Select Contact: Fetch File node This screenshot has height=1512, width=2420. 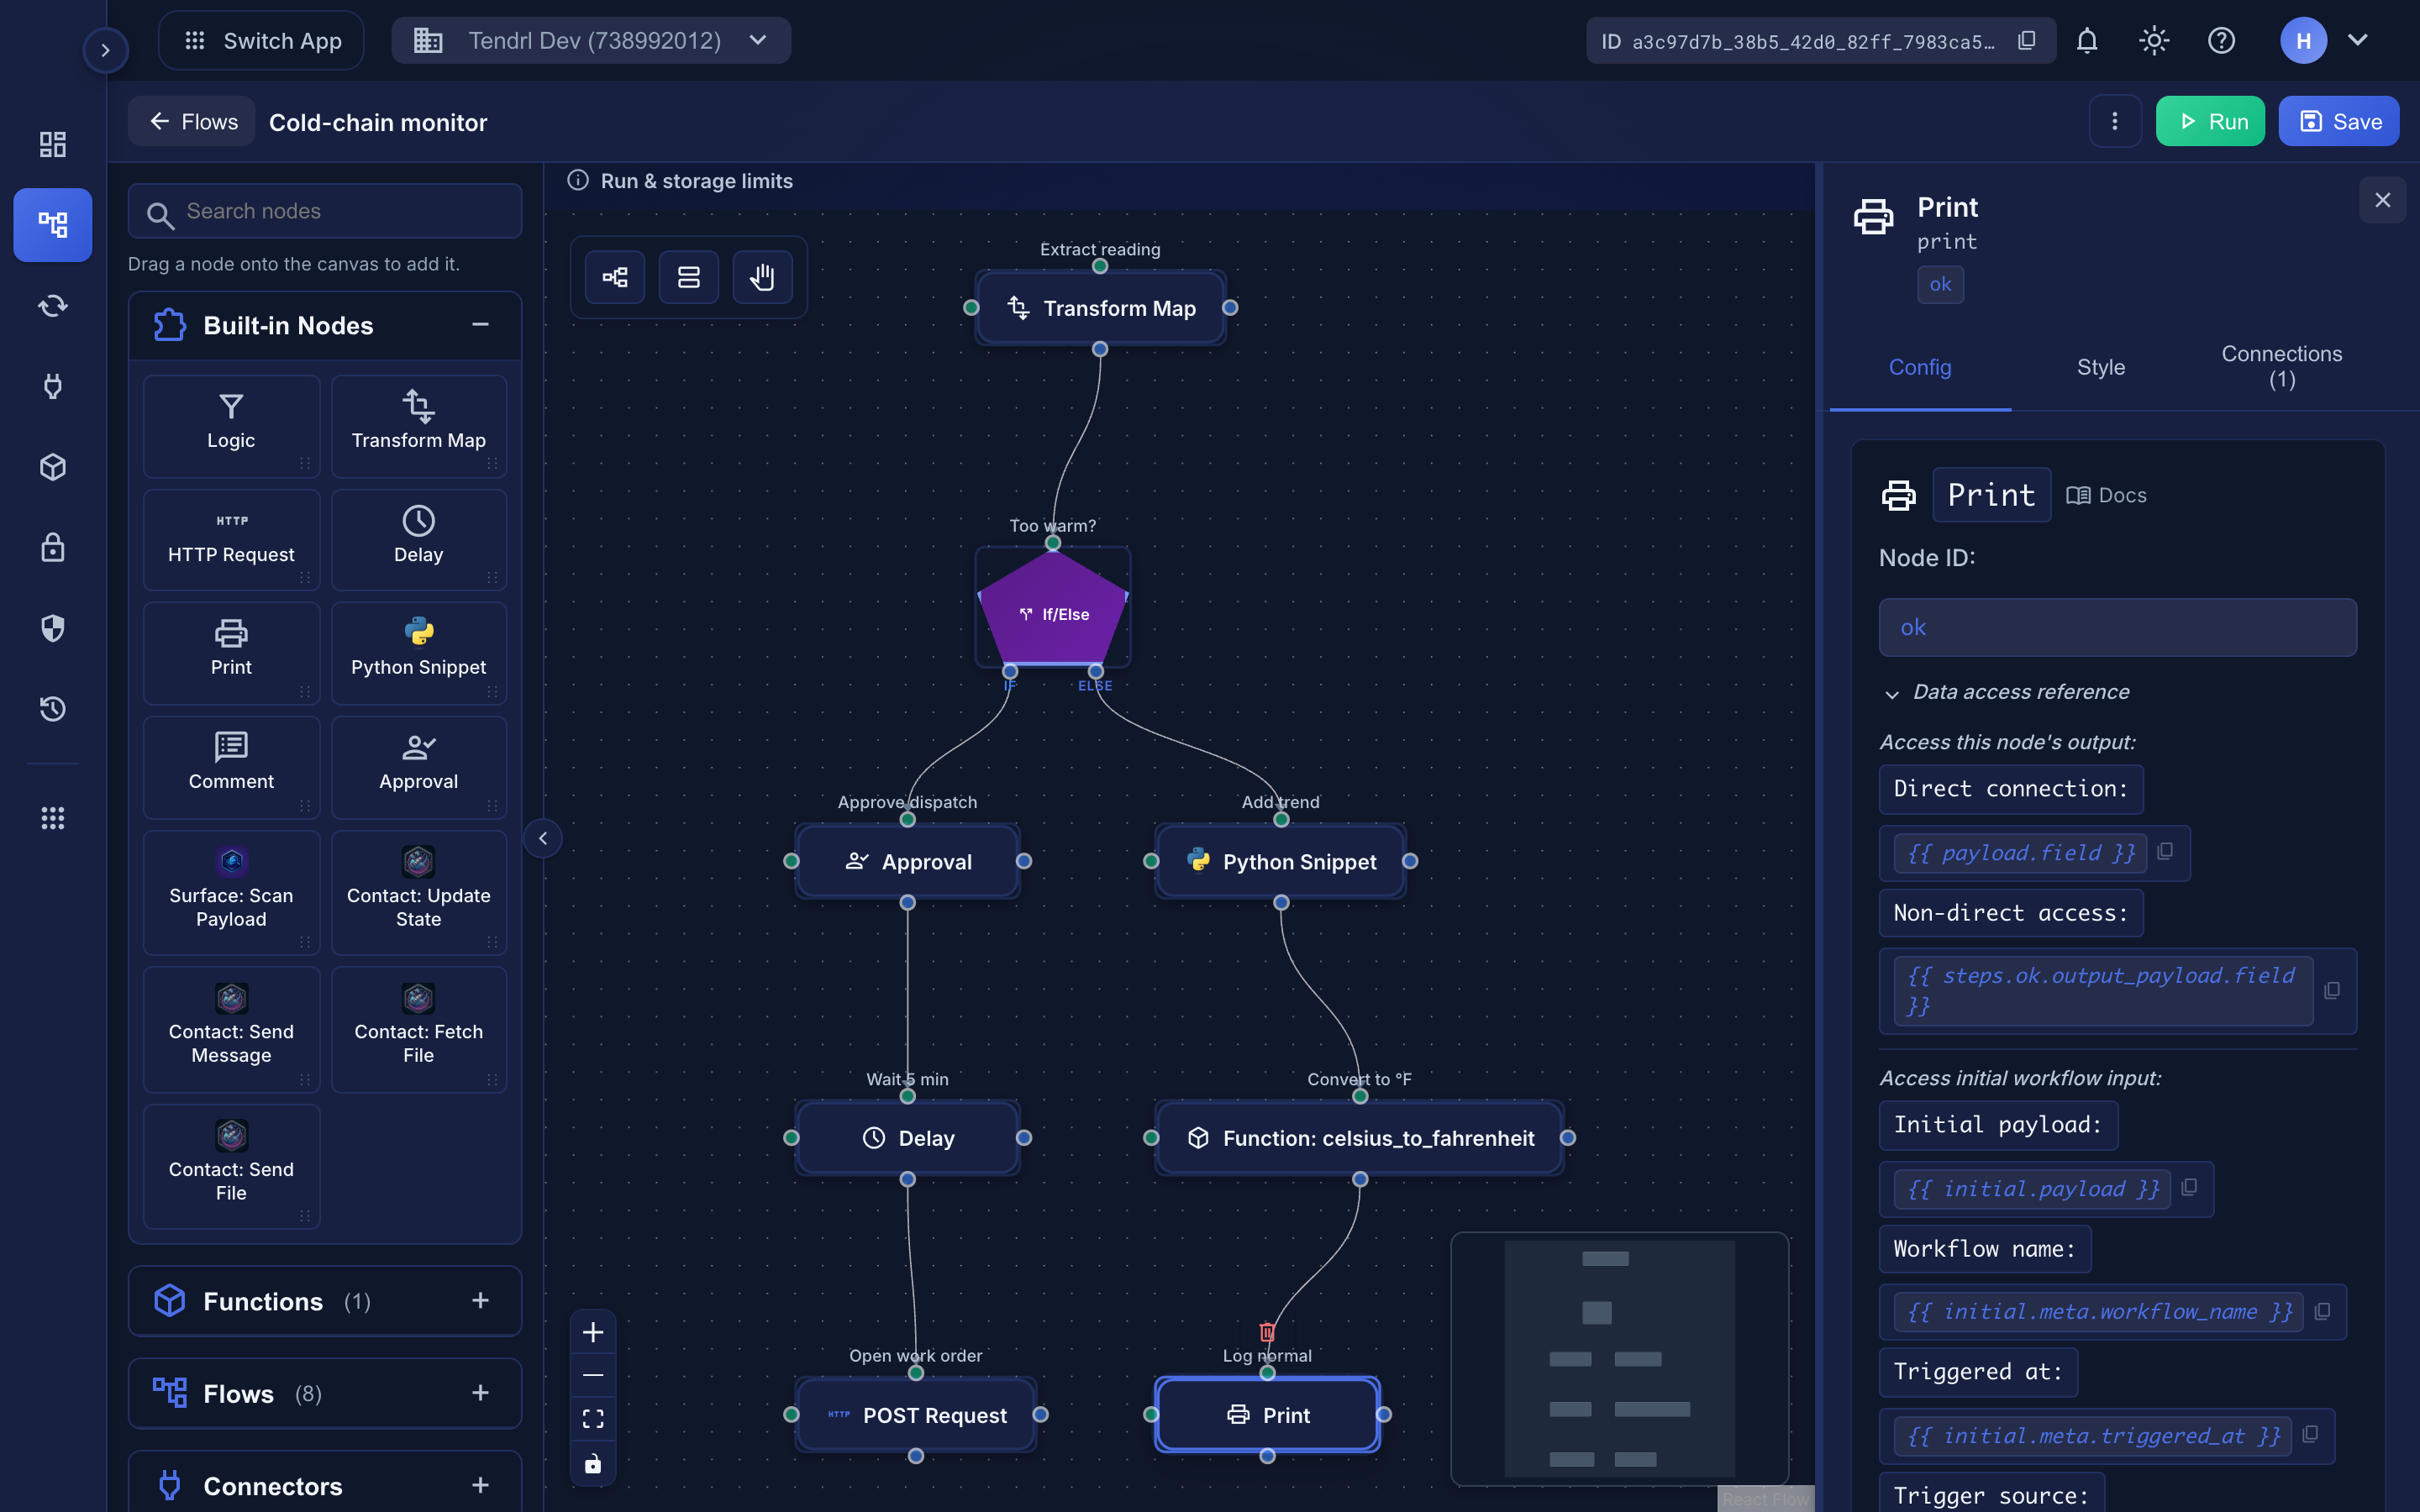click(x=418, y=1028)
